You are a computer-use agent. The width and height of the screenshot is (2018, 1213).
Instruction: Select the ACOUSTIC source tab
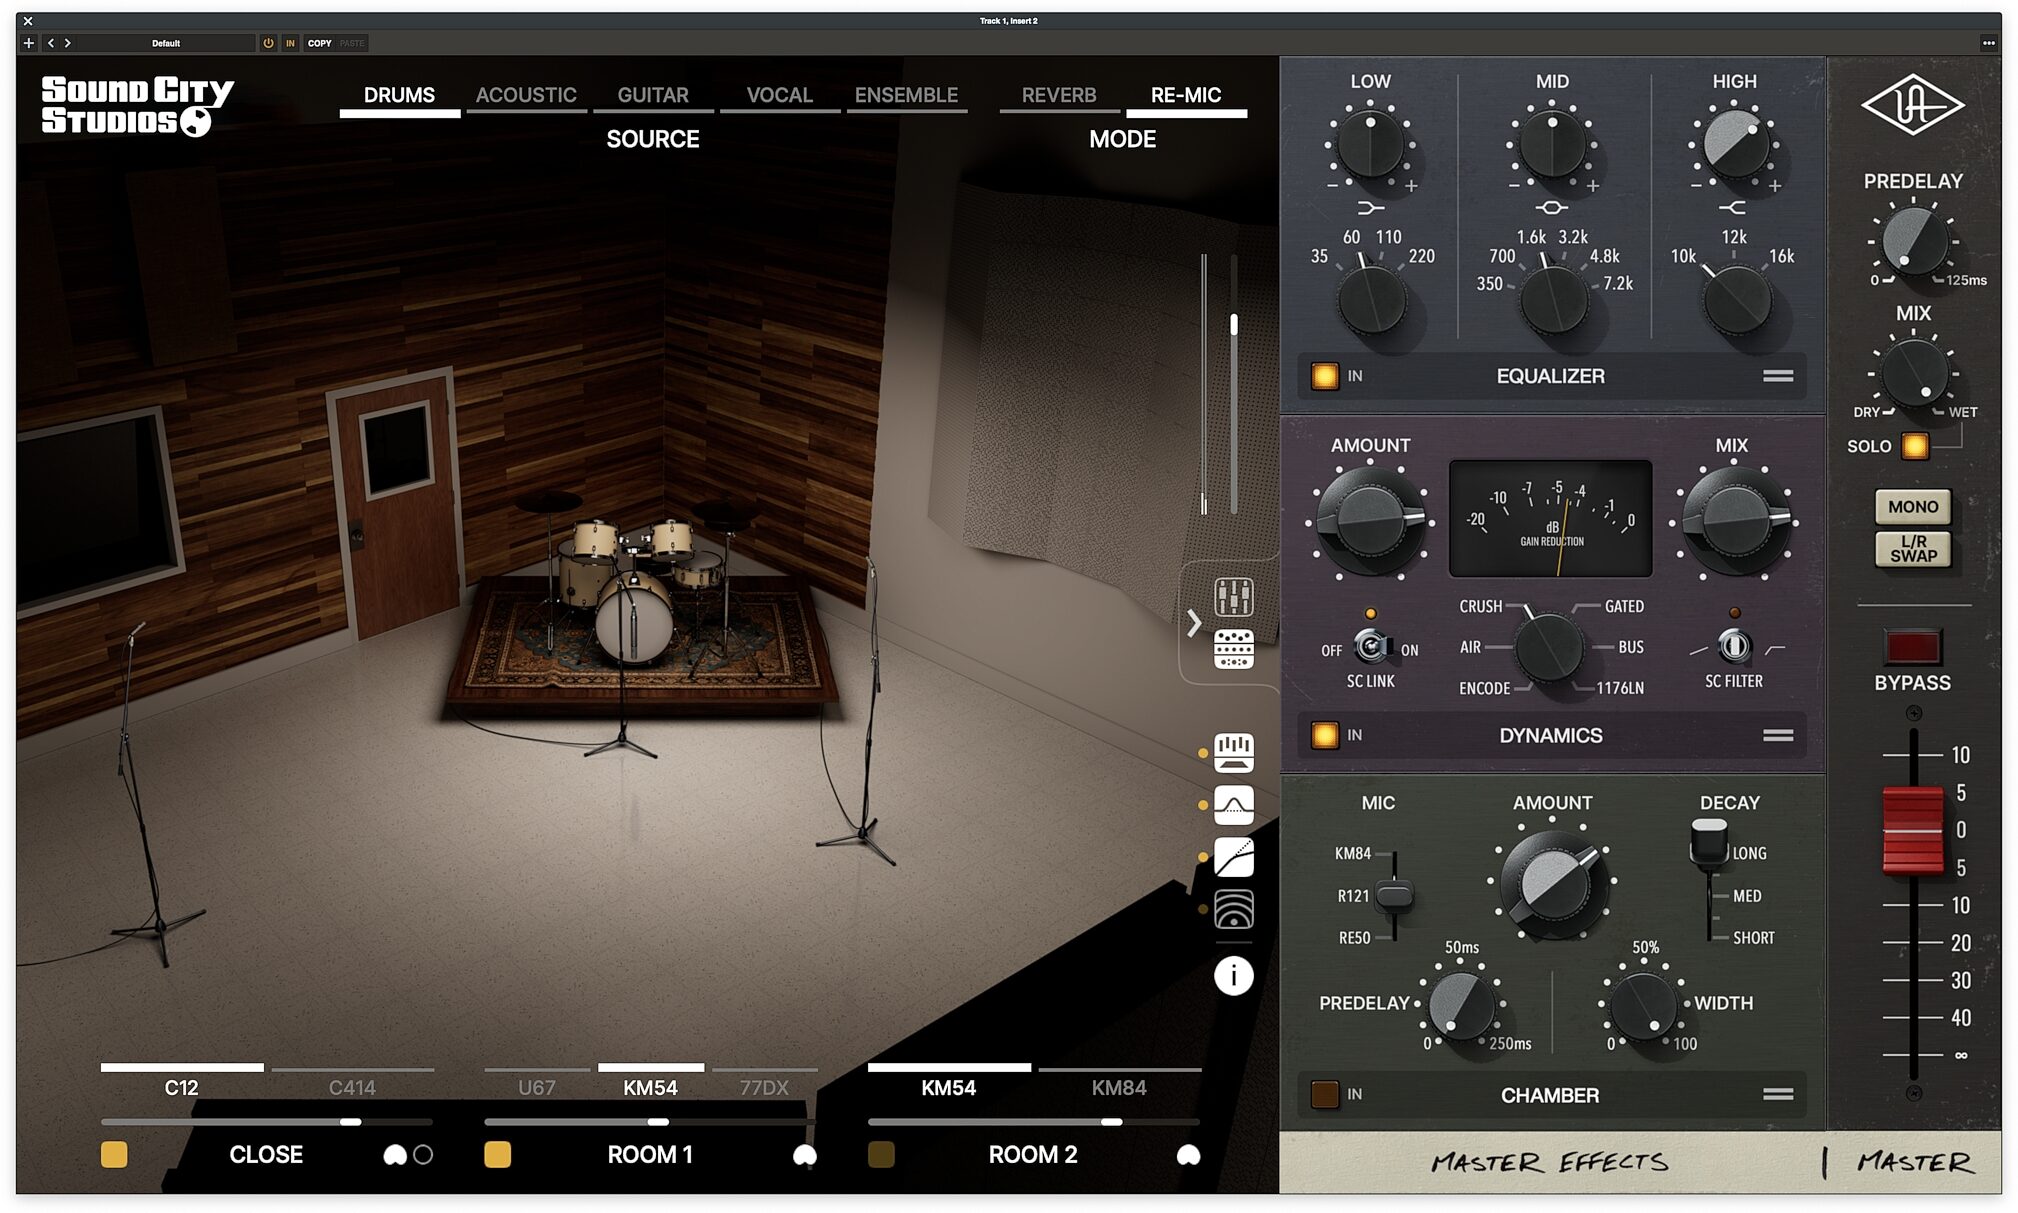click(526, 96)
